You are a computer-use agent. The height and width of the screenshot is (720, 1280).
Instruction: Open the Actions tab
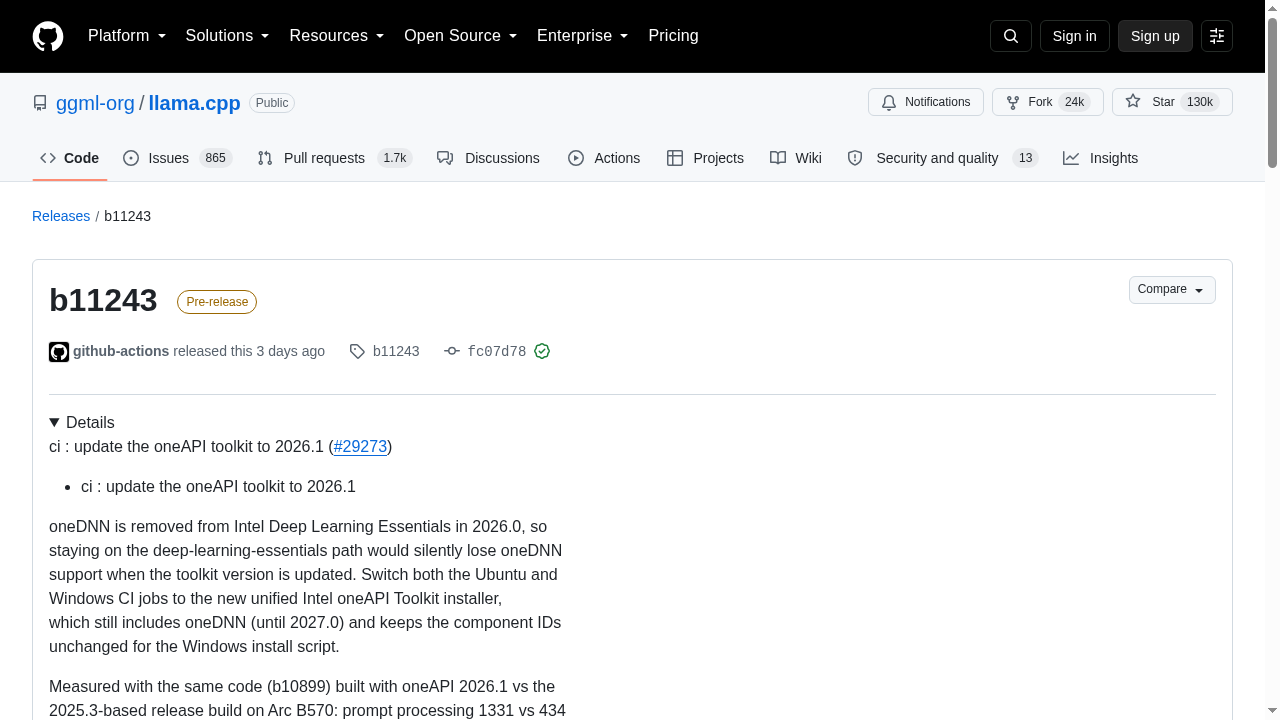coord(604,158)
